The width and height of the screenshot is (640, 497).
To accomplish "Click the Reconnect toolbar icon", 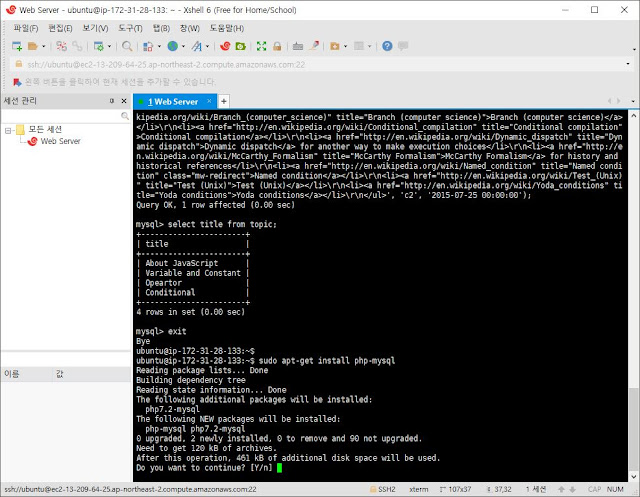I will tap(77, 46).
